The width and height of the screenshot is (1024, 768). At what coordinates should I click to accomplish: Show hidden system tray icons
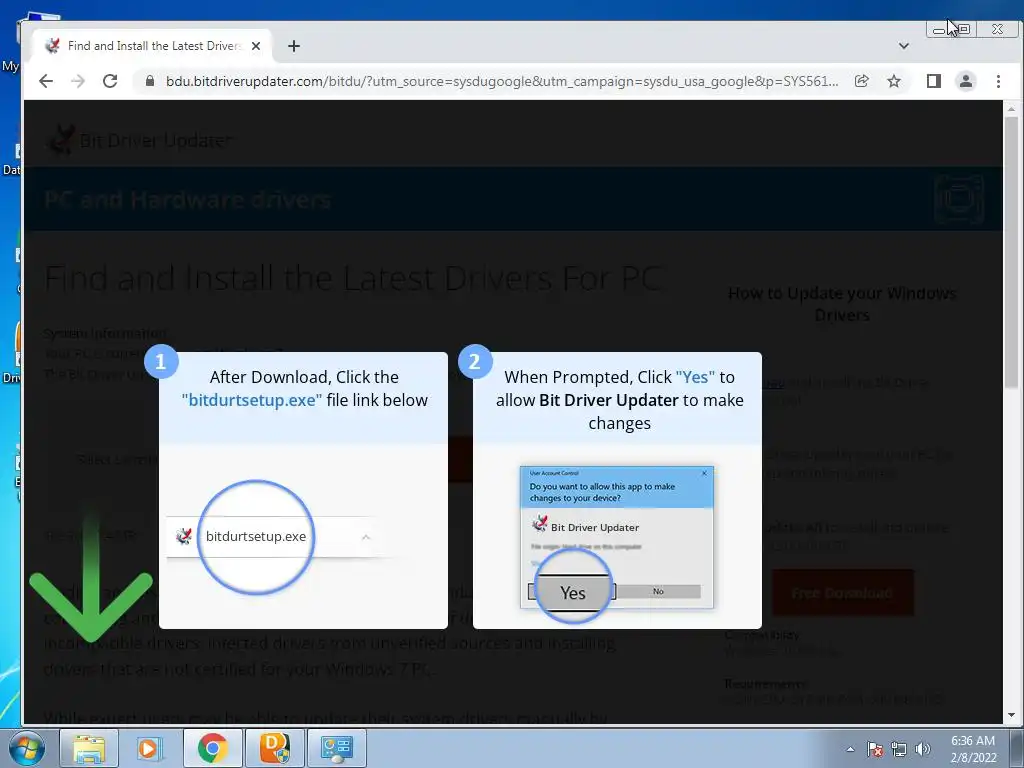pyautogui.click(x=850, y=749)
